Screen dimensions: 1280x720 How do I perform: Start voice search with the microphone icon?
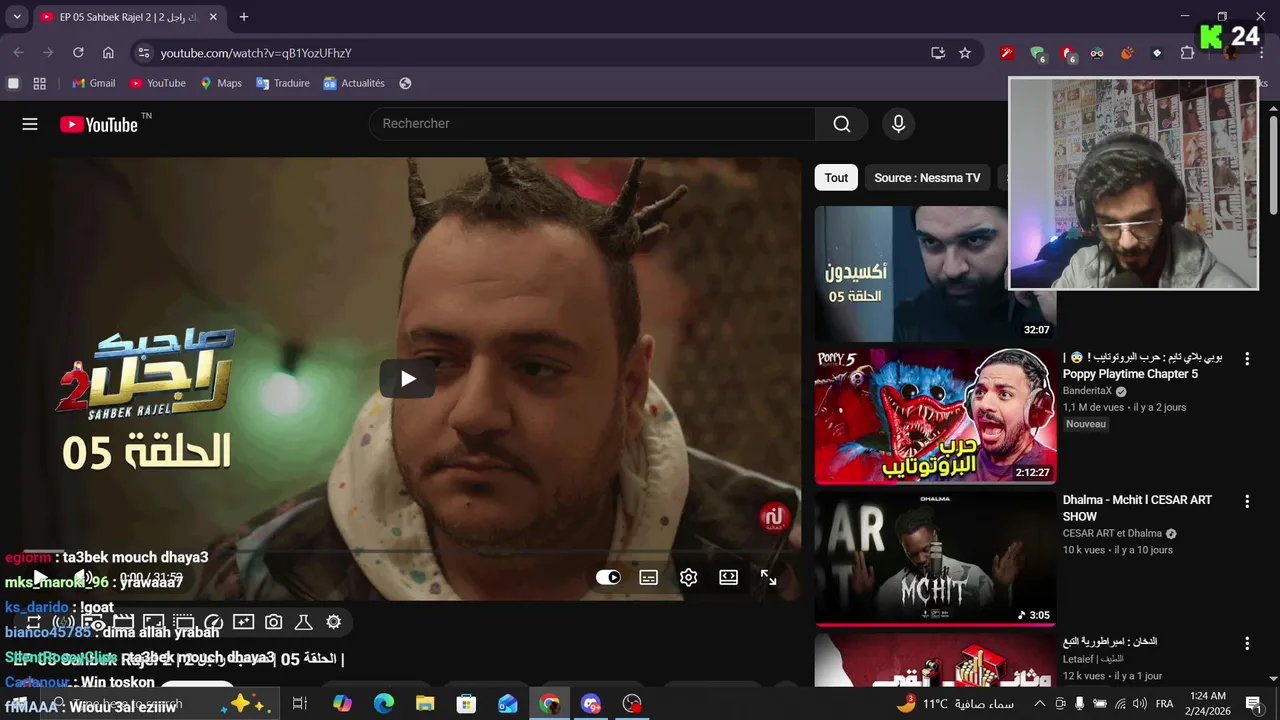coord(898,124)
